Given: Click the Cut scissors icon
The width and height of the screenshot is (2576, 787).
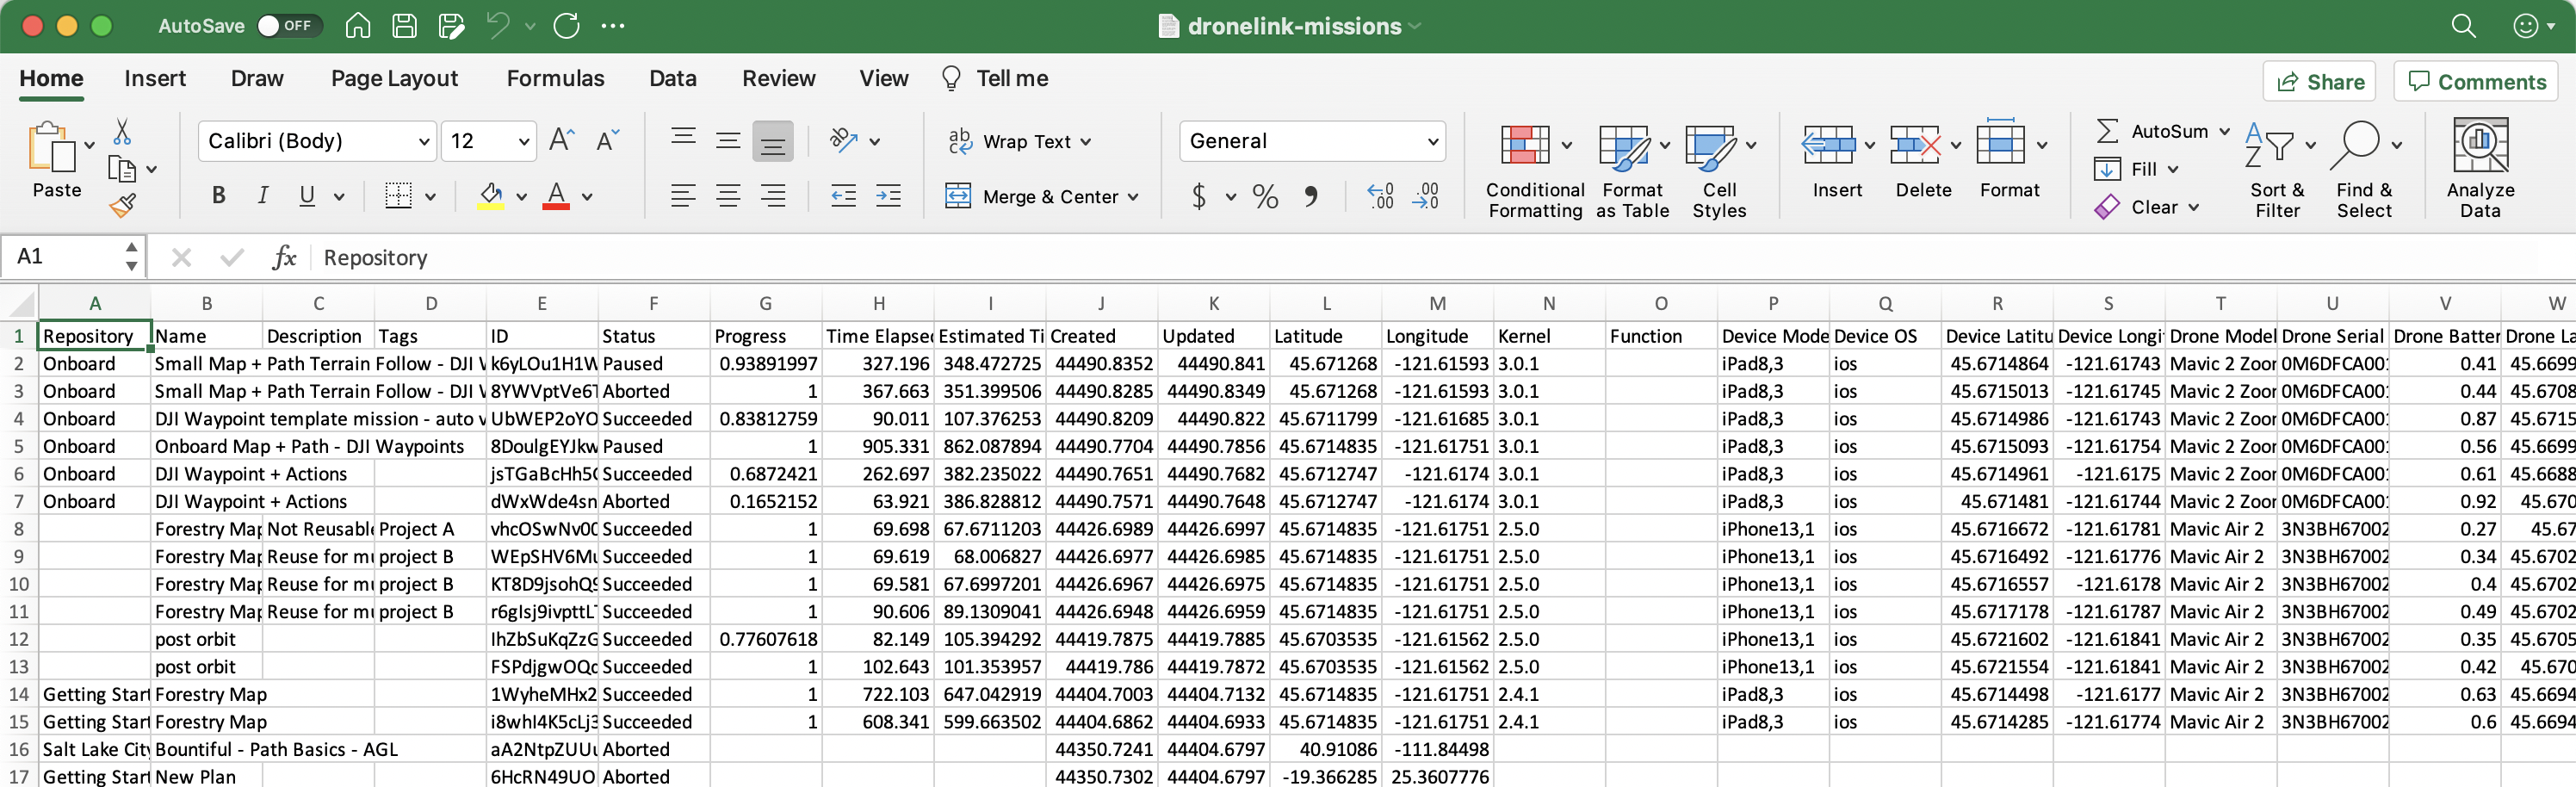Looking at the screenshot, I should 122,132.
